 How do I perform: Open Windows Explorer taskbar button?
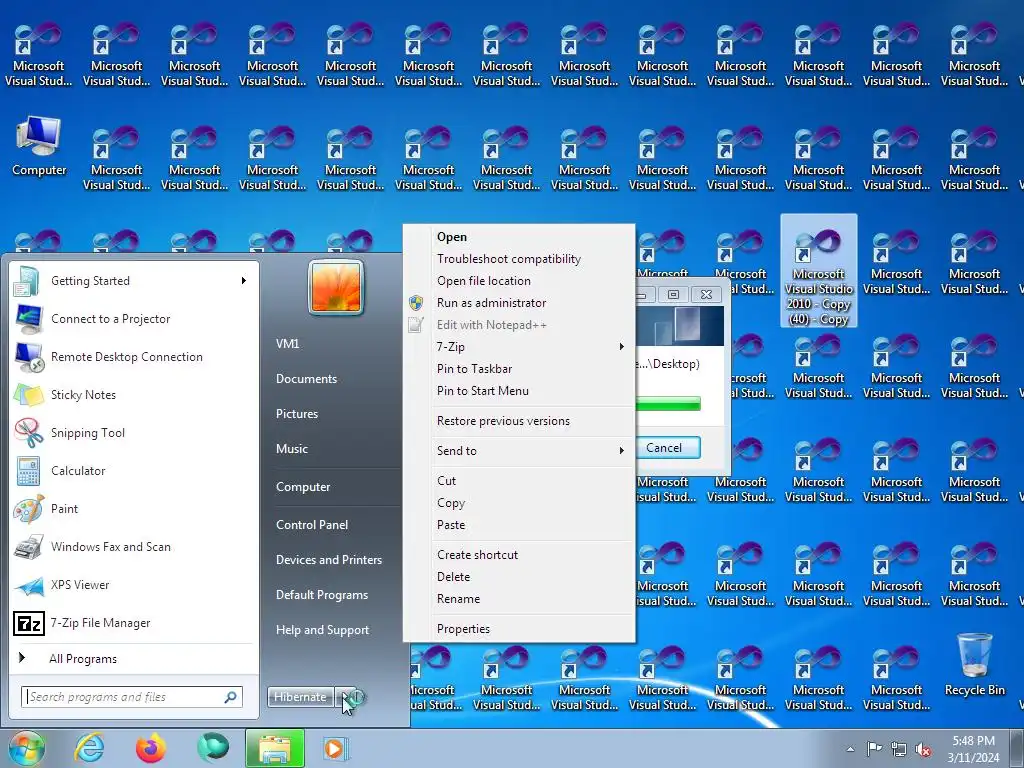pyautogui.click(x=275, y=748)
